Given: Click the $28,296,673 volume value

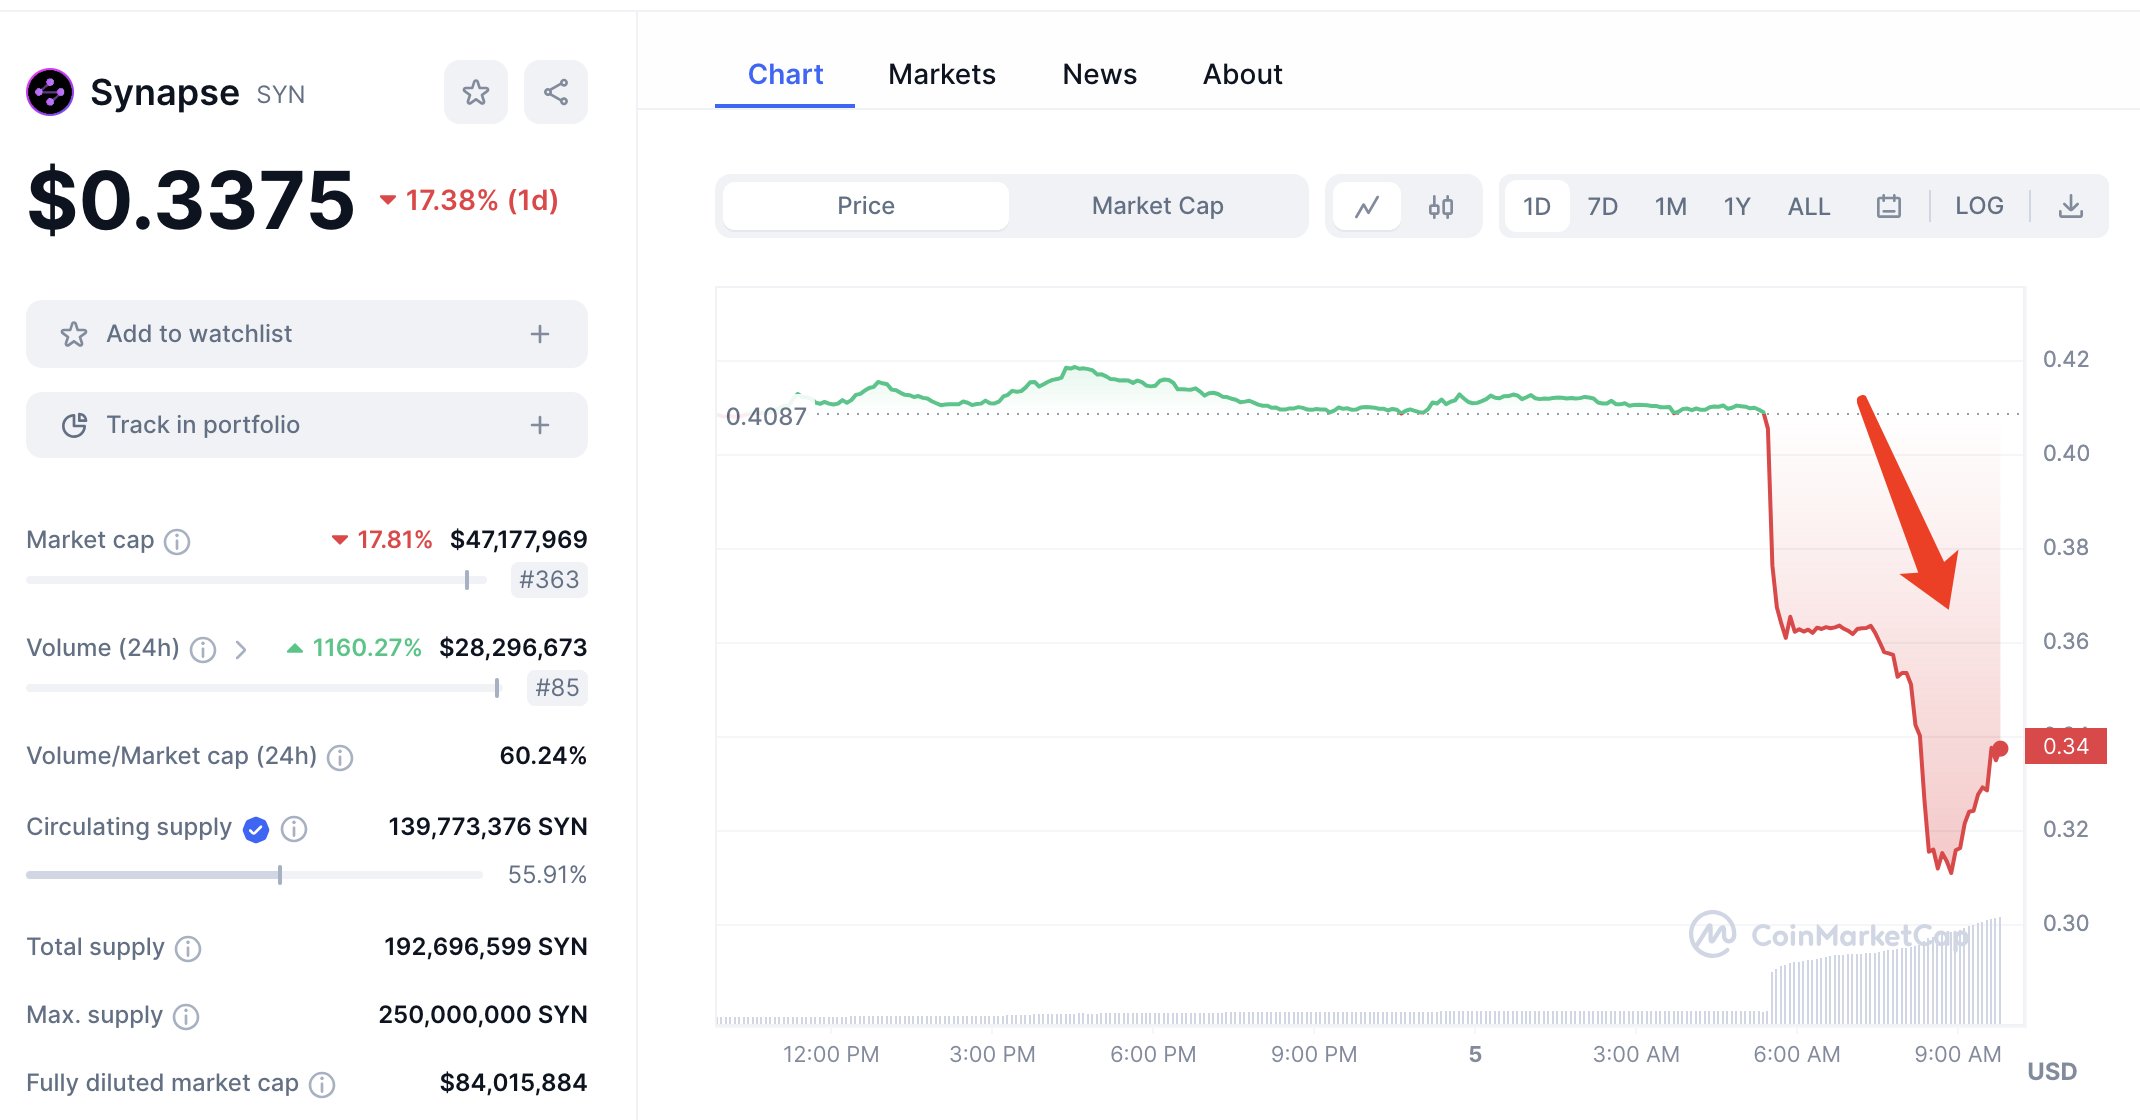Looking at the screenshot, I should pyautogui.click(x=513, y=648).
